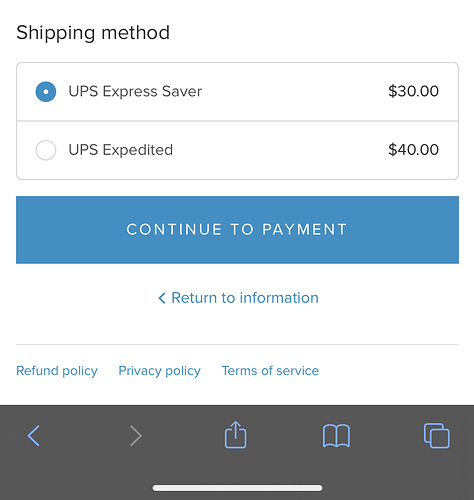Open the Safari share sheet icon
The height and width of the screenshot is (500, 474).
pos(236,434)
